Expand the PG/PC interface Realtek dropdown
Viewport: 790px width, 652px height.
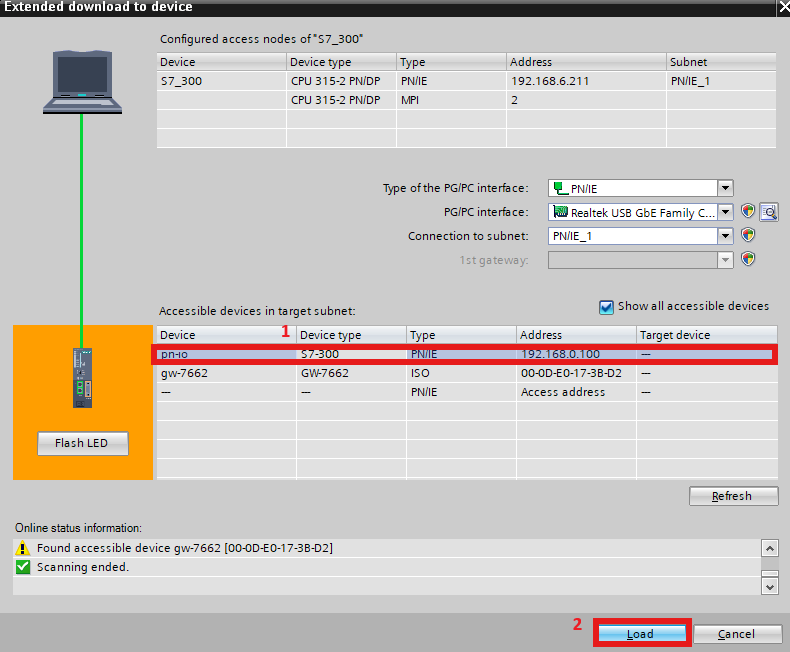coord(725,212)
